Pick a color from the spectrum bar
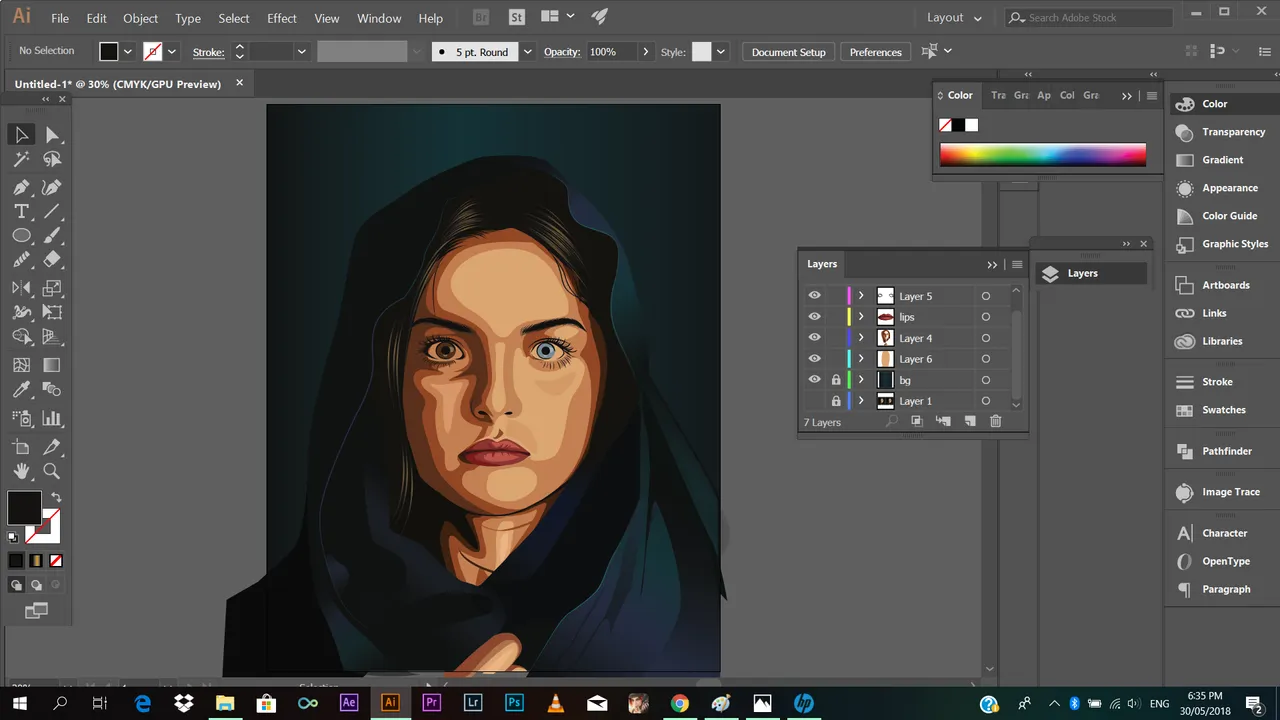 coord(1043,155)
